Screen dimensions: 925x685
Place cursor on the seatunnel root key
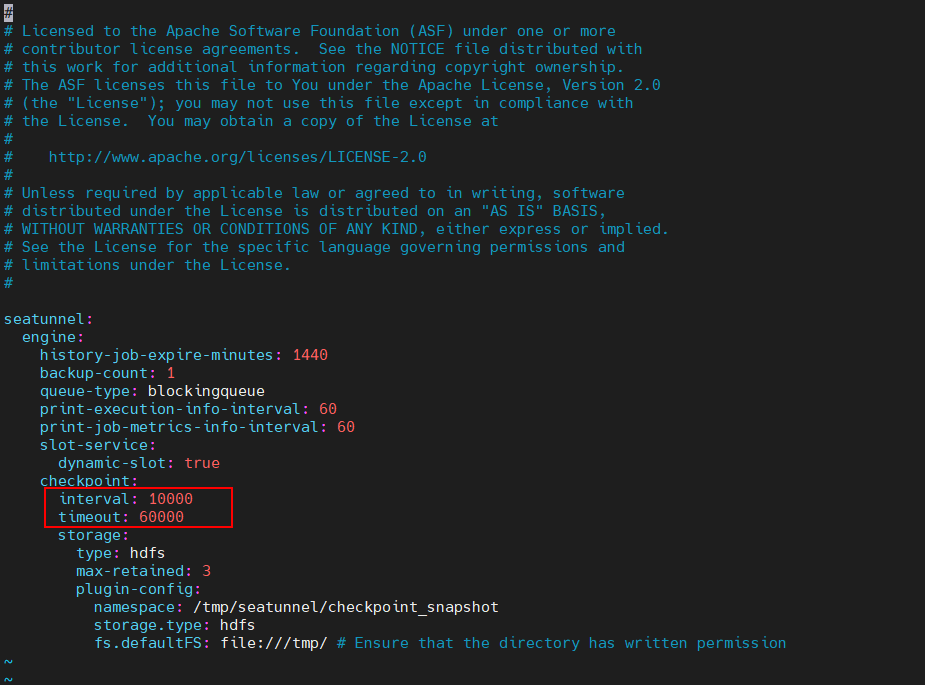pyautogui.click(x=45, y=319)
